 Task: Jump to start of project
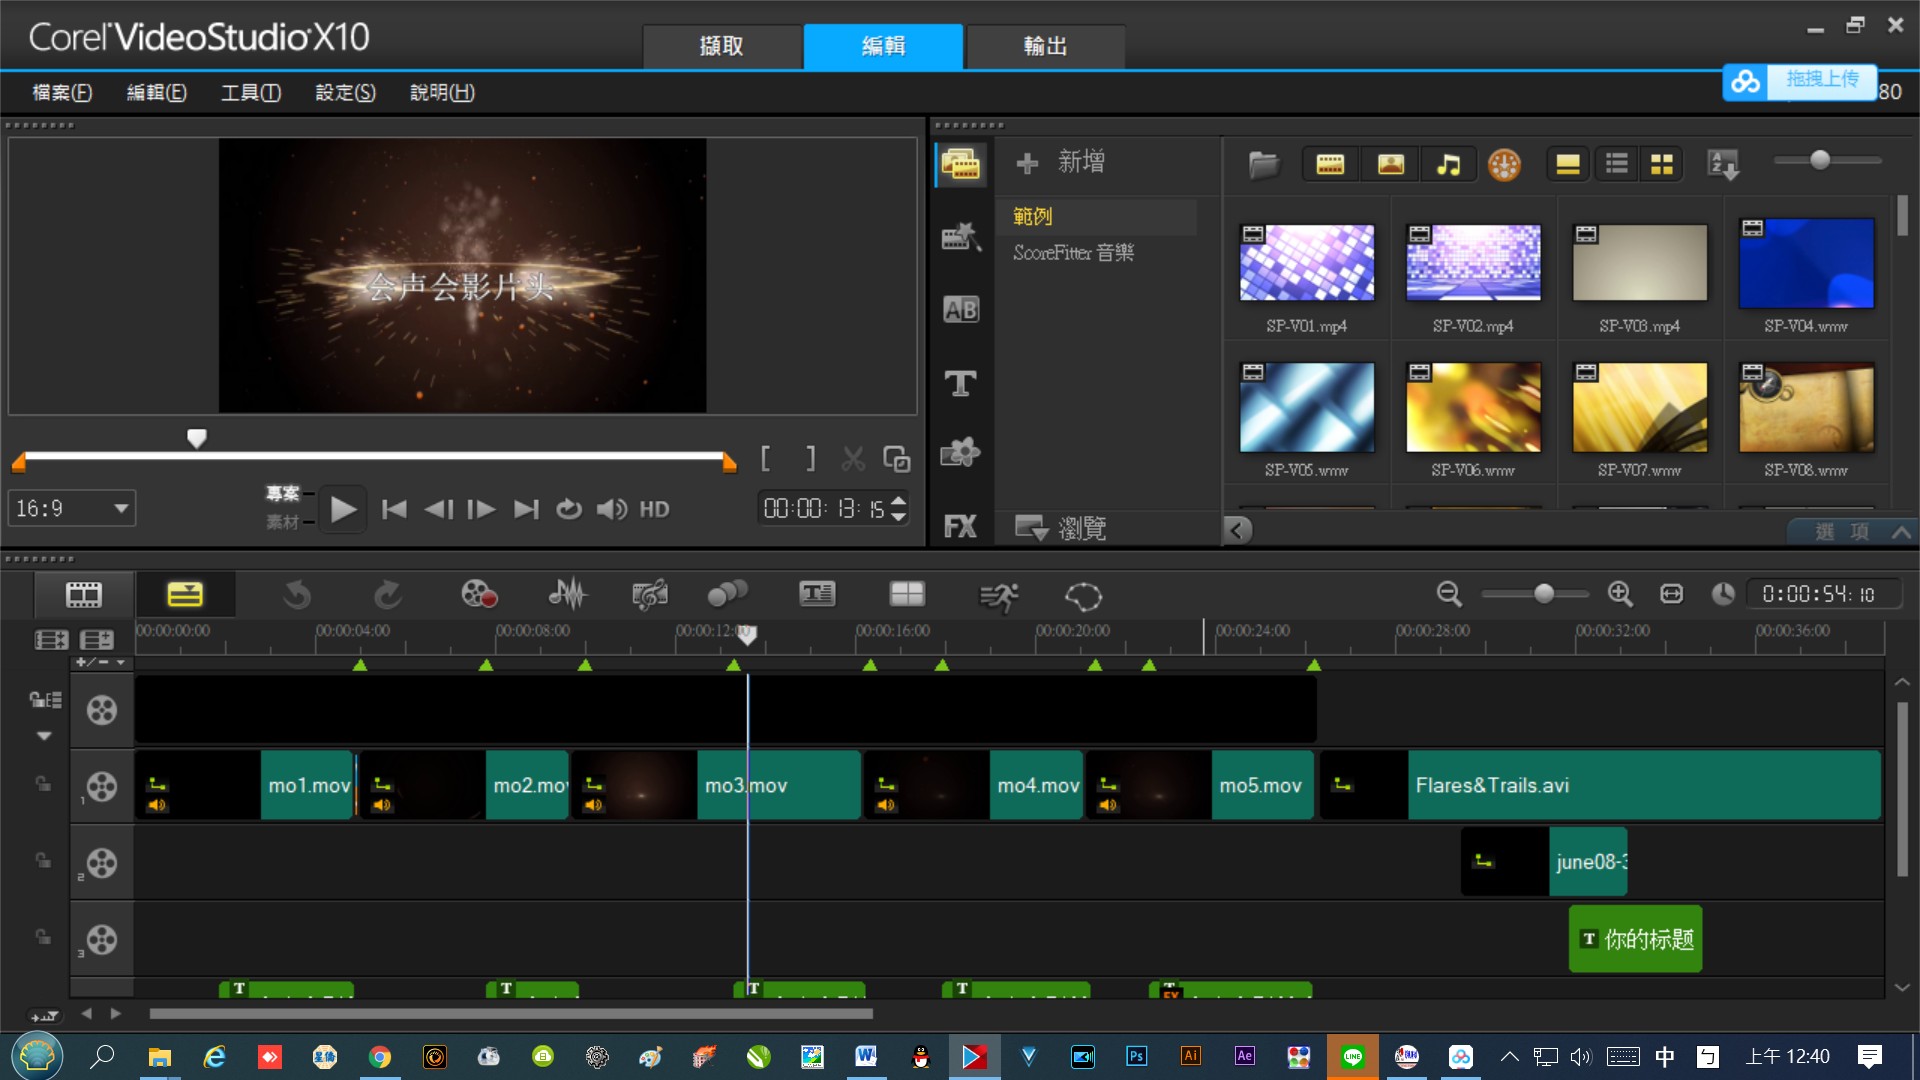pyautogui.click(x=394, y=510)
